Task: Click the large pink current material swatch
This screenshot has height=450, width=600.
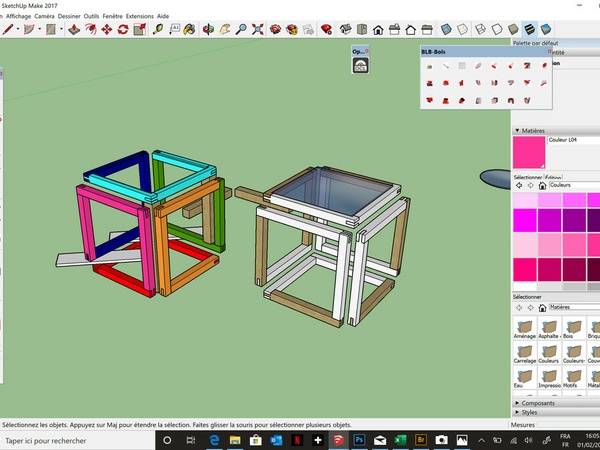Action: 529,153
